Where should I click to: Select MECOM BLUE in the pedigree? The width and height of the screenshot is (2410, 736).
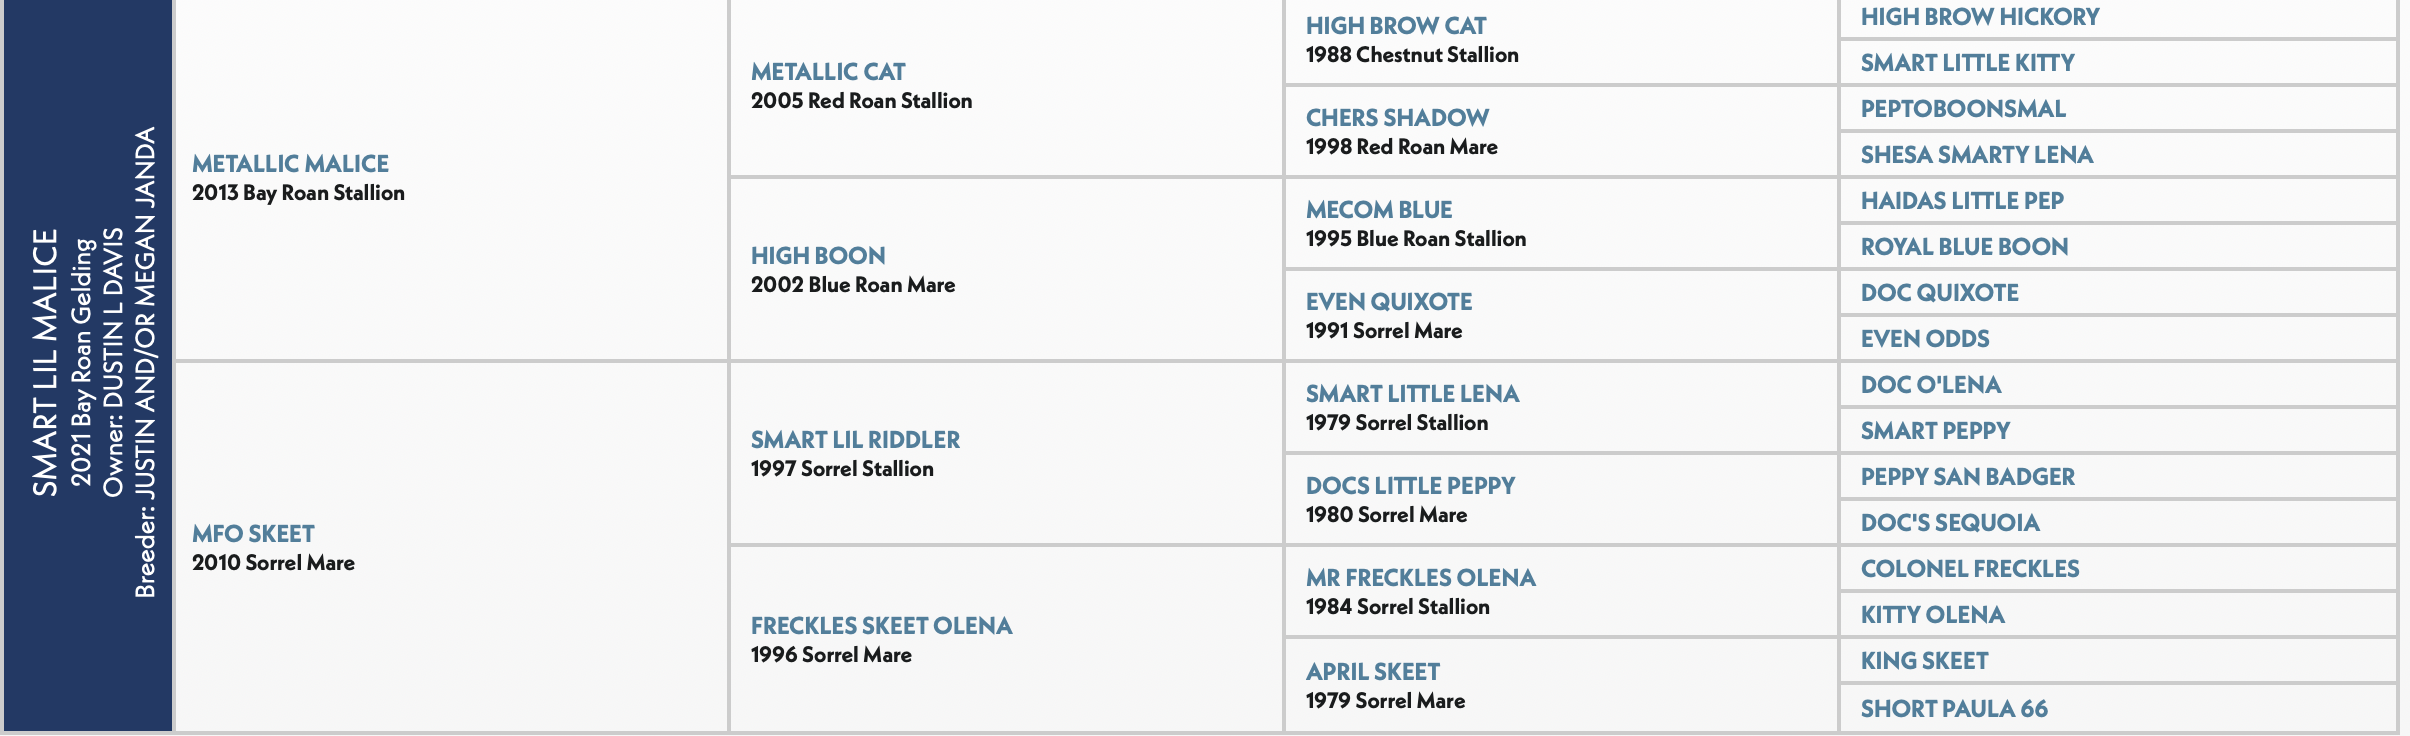(1379, 209)
